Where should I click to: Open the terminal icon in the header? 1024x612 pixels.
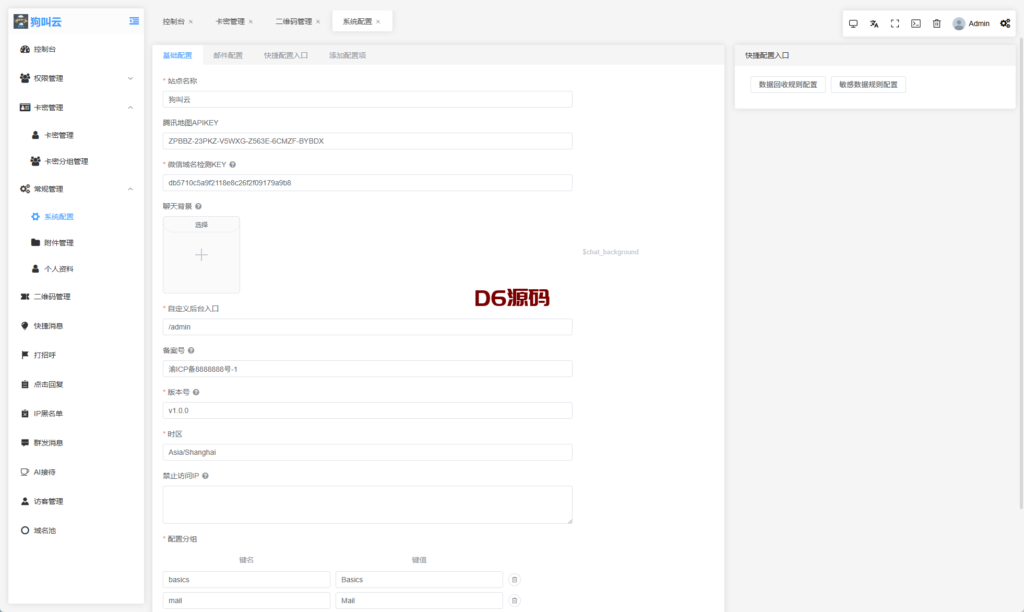click(916, 23)
